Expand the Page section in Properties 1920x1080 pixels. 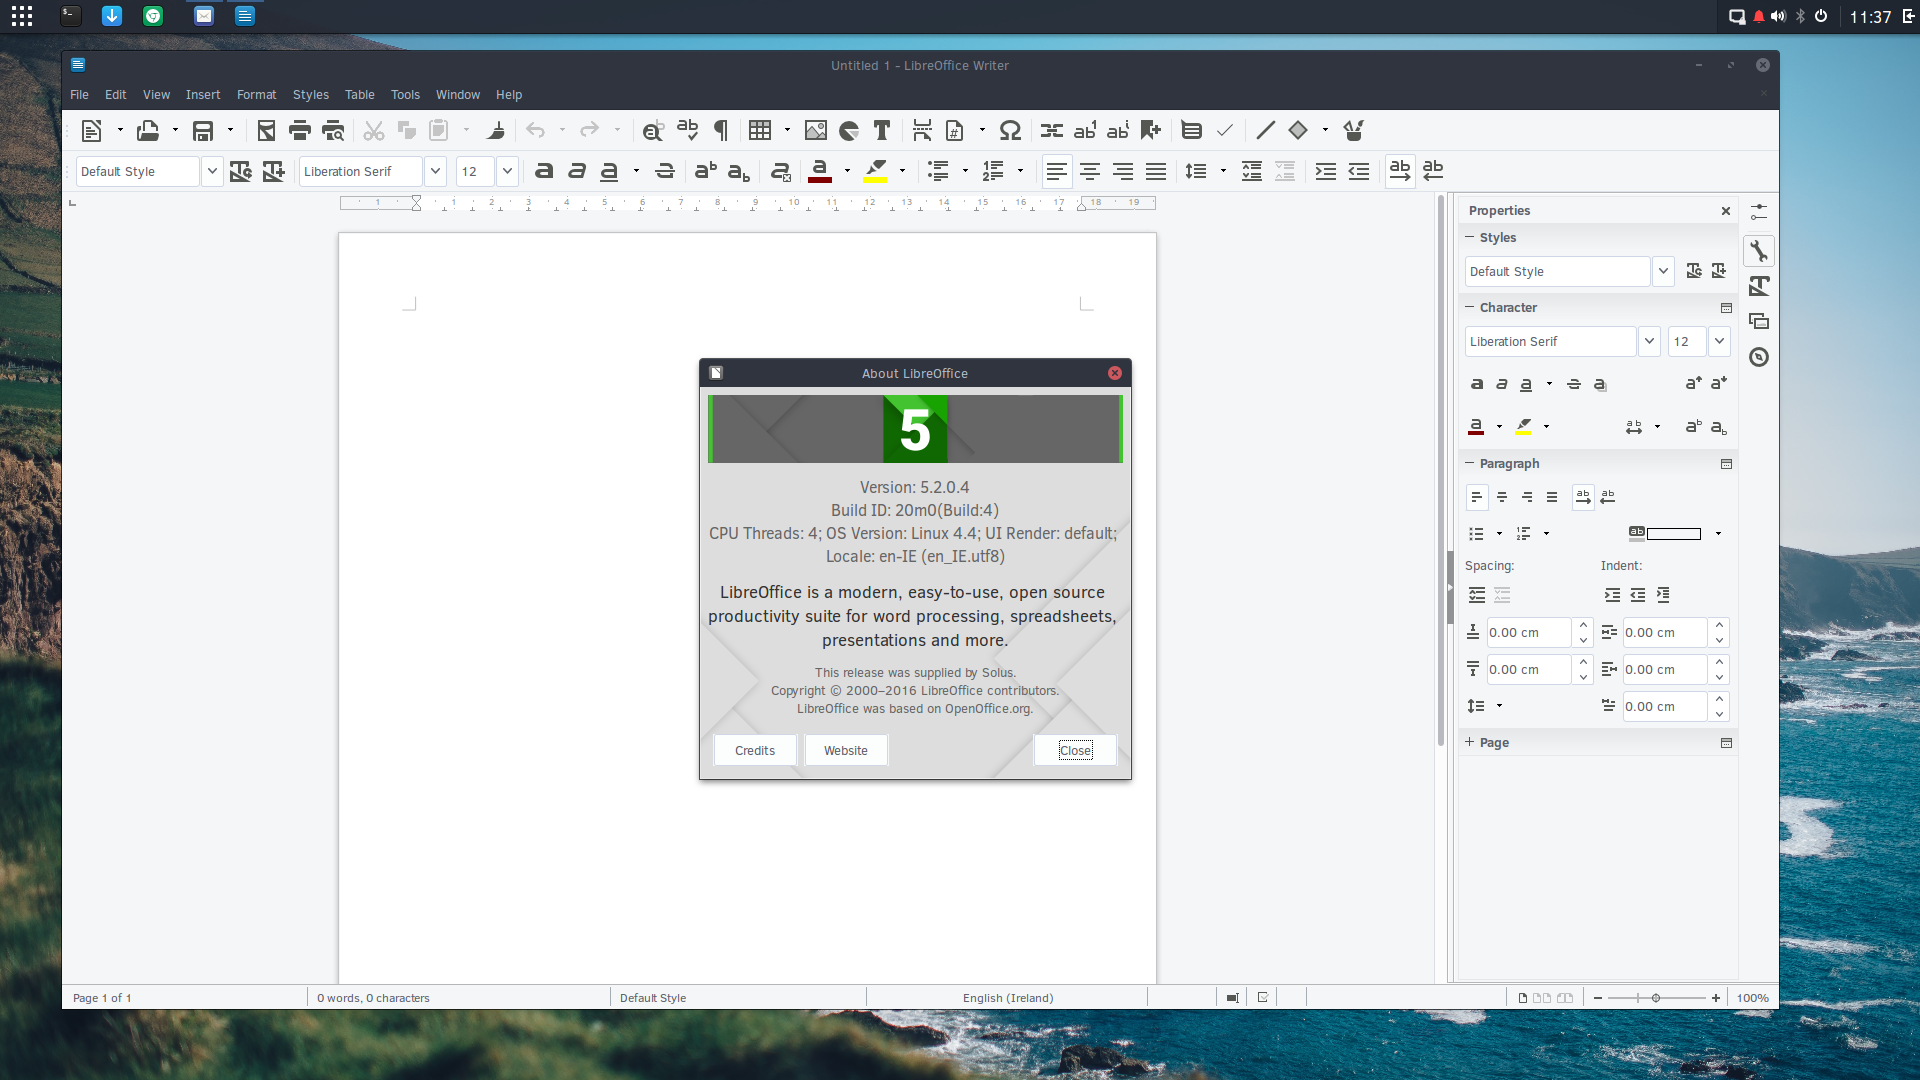pyautogui.click(x=1494, y=742)
